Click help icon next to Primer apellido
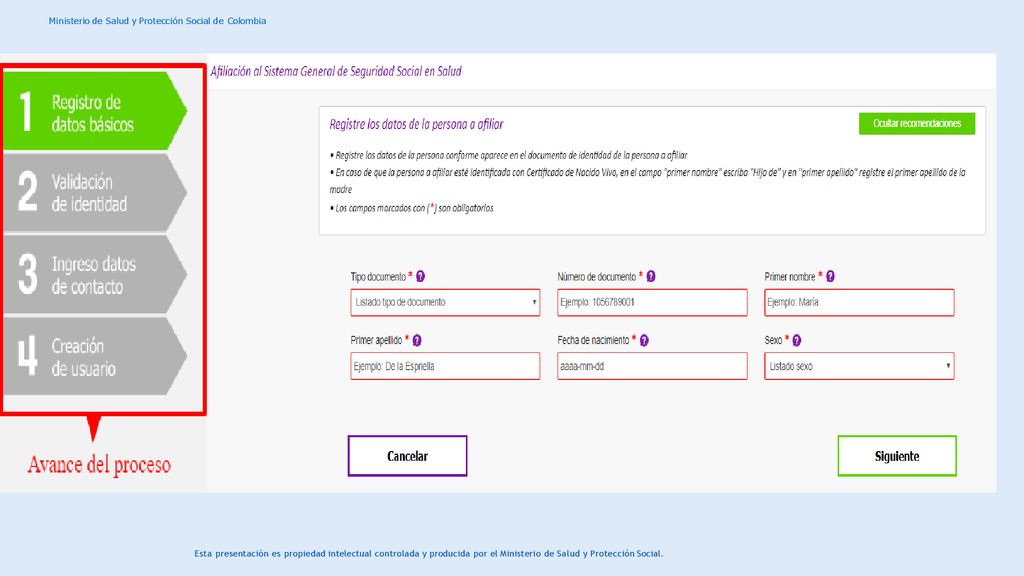 pos(417,340)
